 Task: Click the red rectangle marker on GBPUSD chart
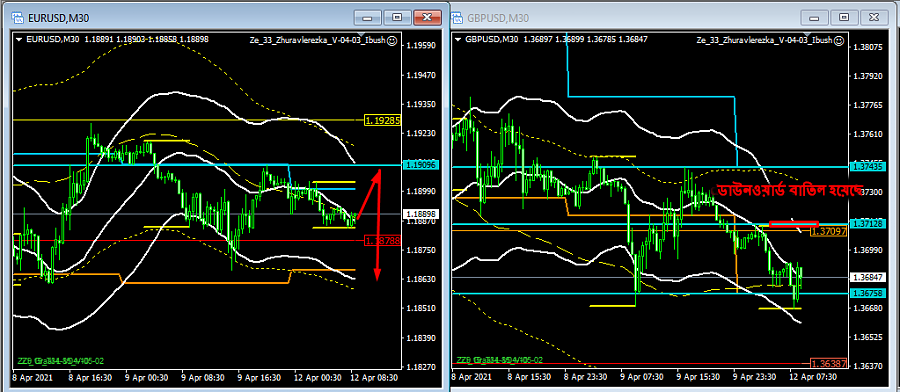tap(794, 223)
